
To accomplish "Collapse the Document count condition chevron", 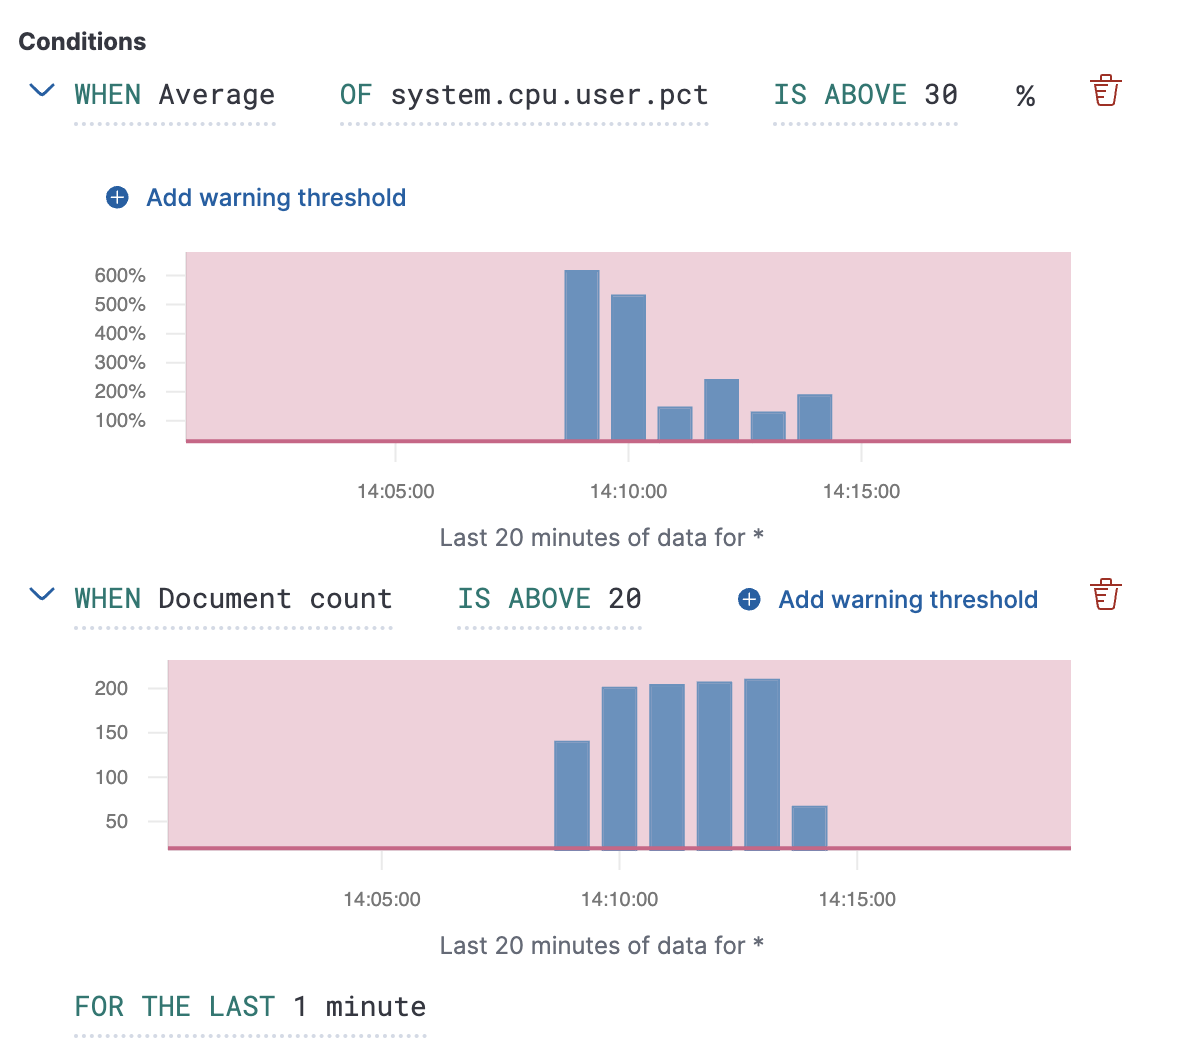I will click(x=41, y=594).
